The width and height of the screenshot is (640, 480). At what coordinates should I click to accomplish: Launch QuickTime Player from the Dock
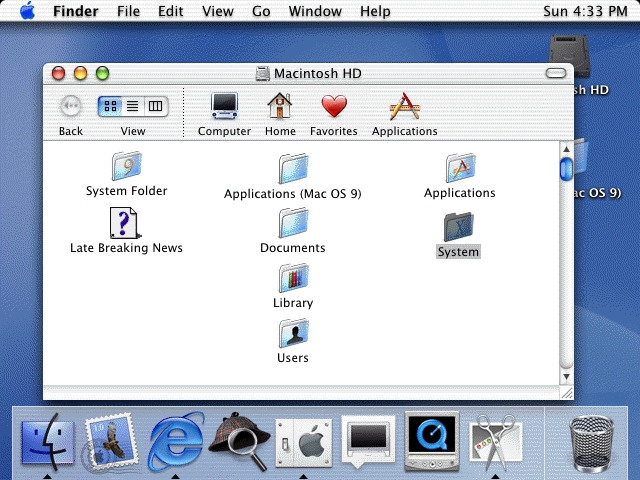(x=432, y=441)
